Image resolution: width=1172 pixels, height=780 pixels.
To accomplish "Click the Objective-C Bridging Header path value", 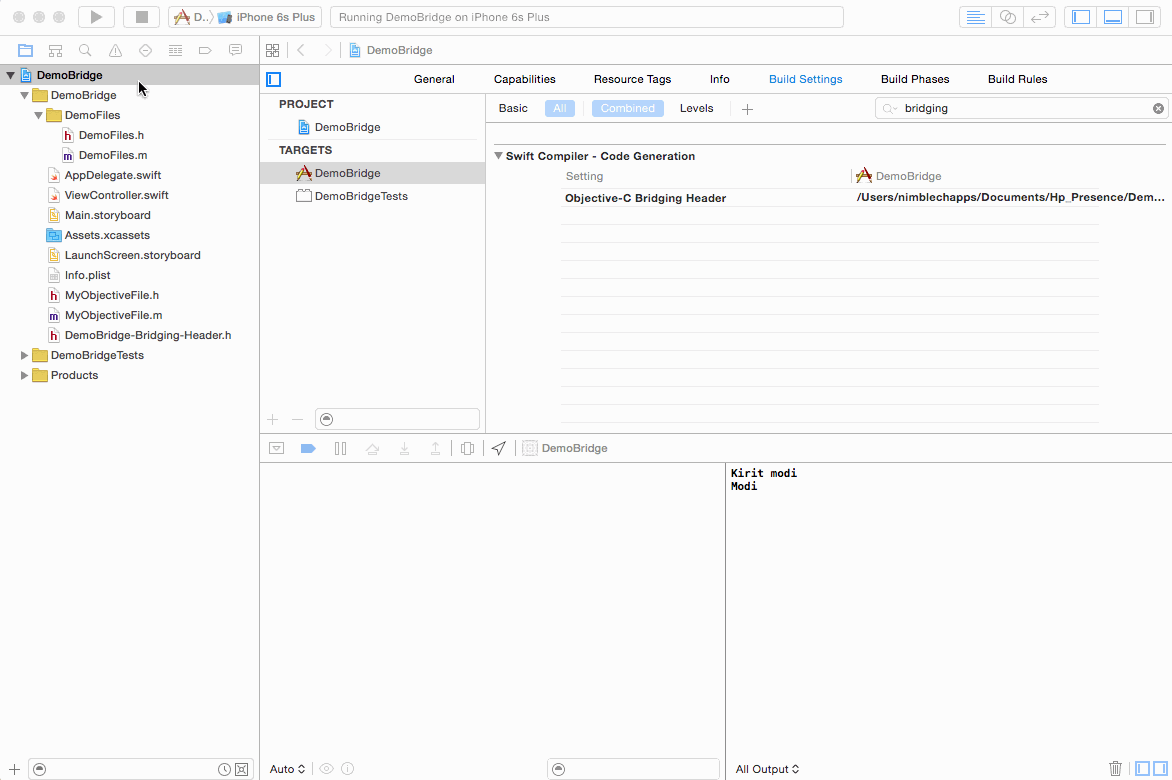I will click(1011, 197).
